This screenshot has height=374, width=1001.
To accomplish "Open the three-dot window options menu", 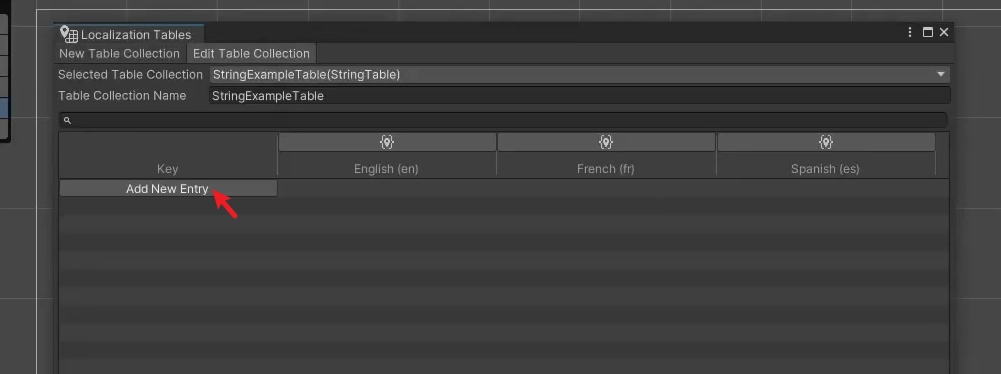I will click(910, 32).
